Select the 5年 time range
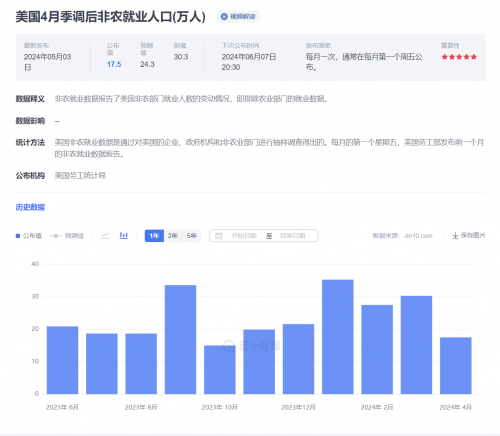The height and width of the screenshot is (436, 500). pos(192,236)
